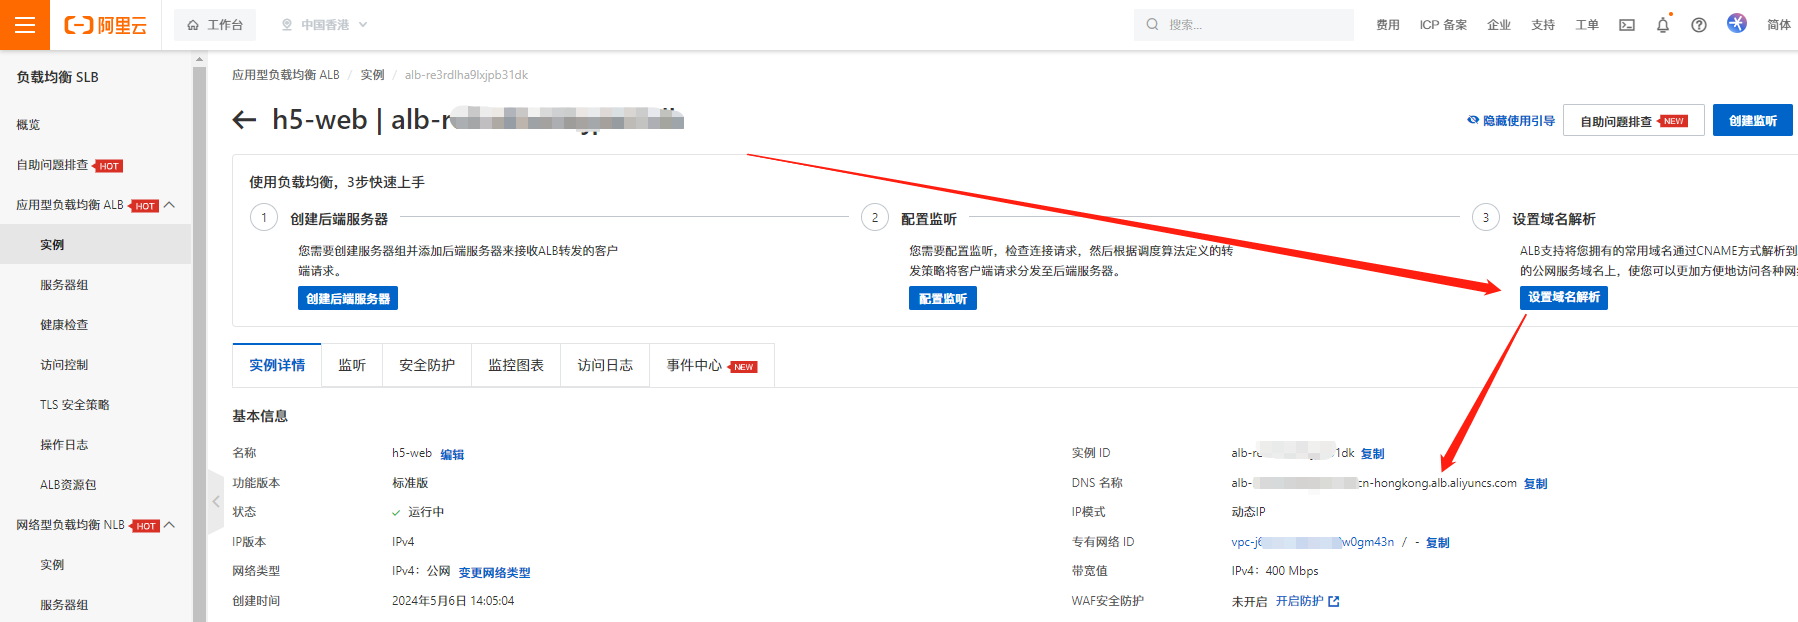The width and height of the screenshot is (1798, 622).
Task: Open 健康检查 in the sidebar
Action: (x=64, y=325)
